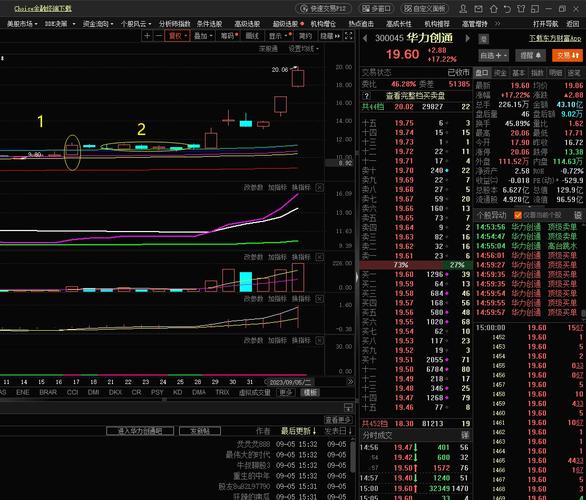
Task: Click the collapse panel icon above 查看更多
Action: click(x=348, y=407)
